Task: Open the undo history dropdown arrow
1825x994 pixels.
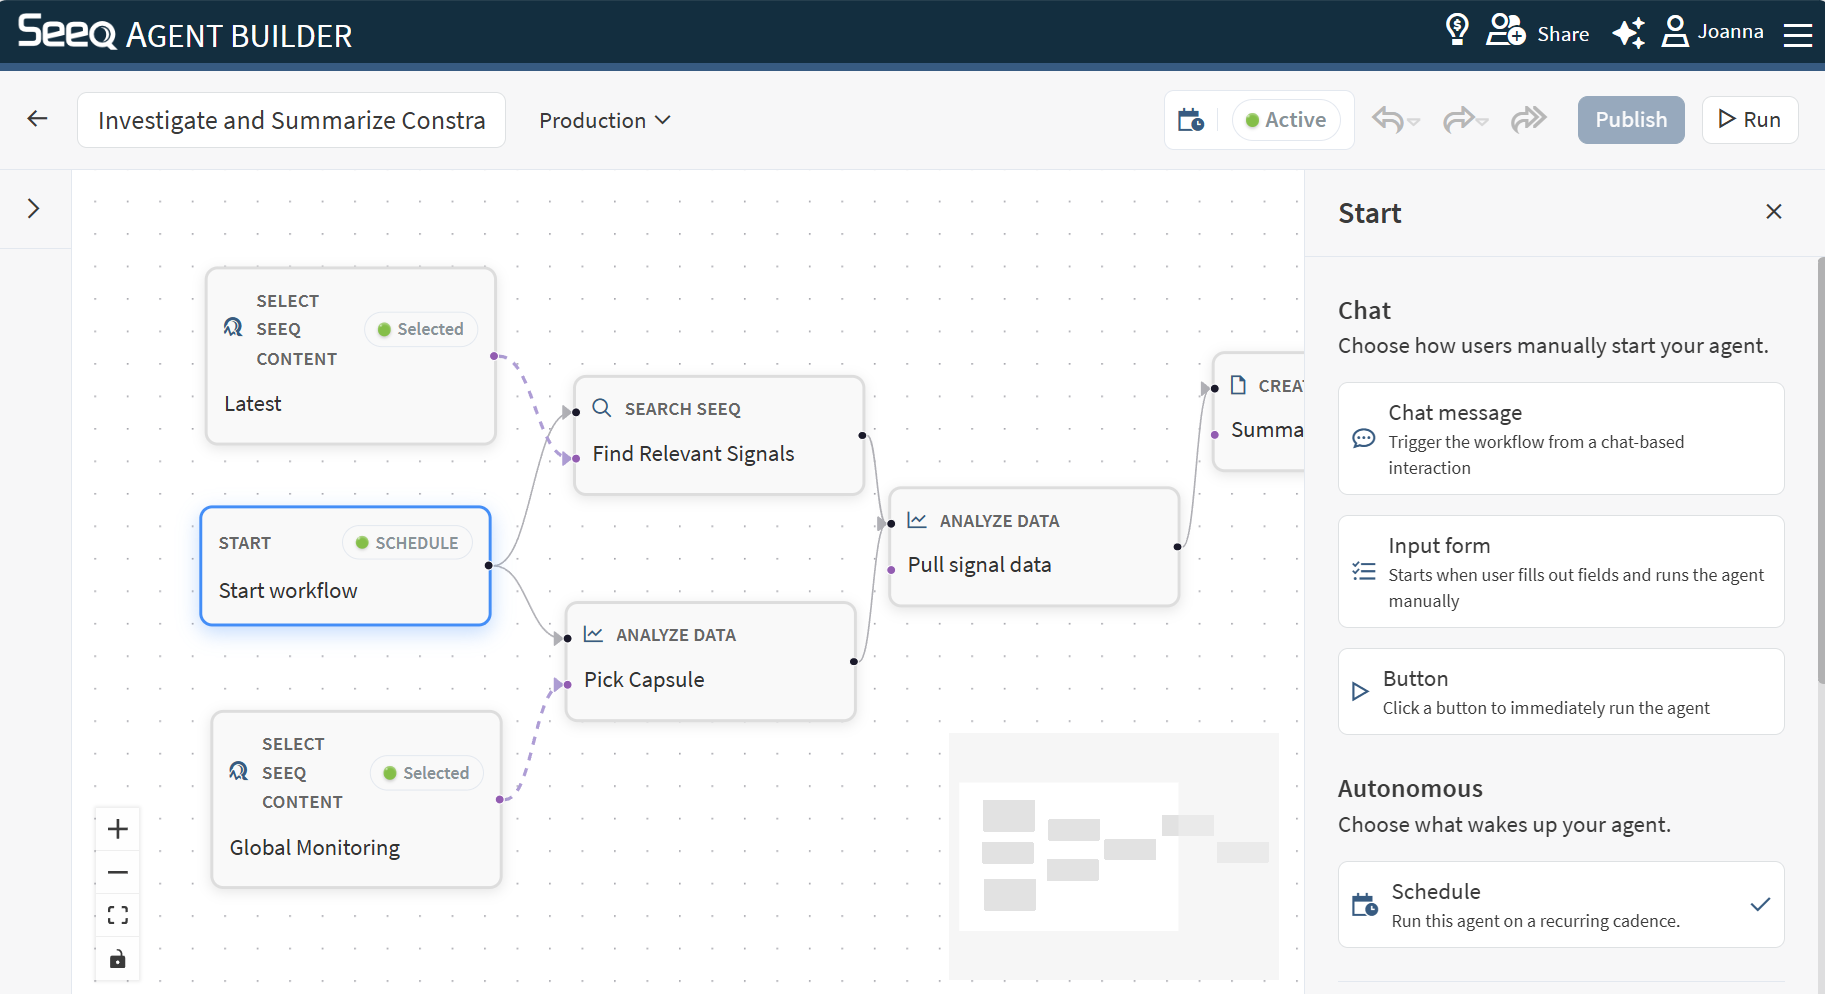Action: pos(1414,122)
